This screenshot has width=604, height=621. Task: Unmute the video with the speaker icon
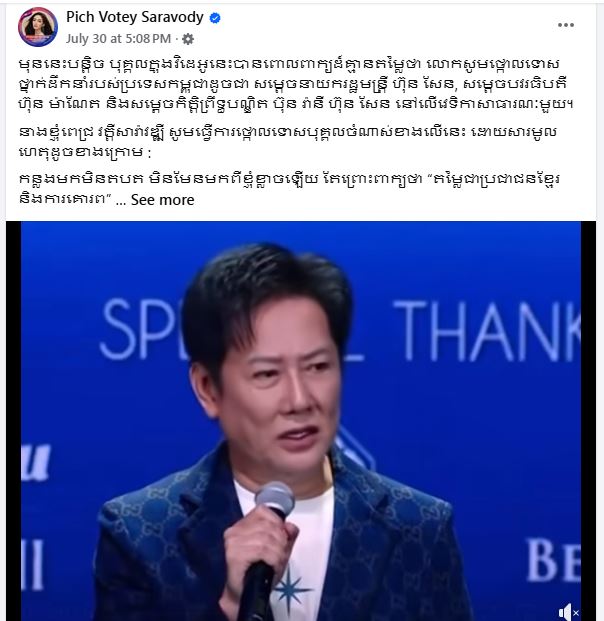(x=569, y=612)
